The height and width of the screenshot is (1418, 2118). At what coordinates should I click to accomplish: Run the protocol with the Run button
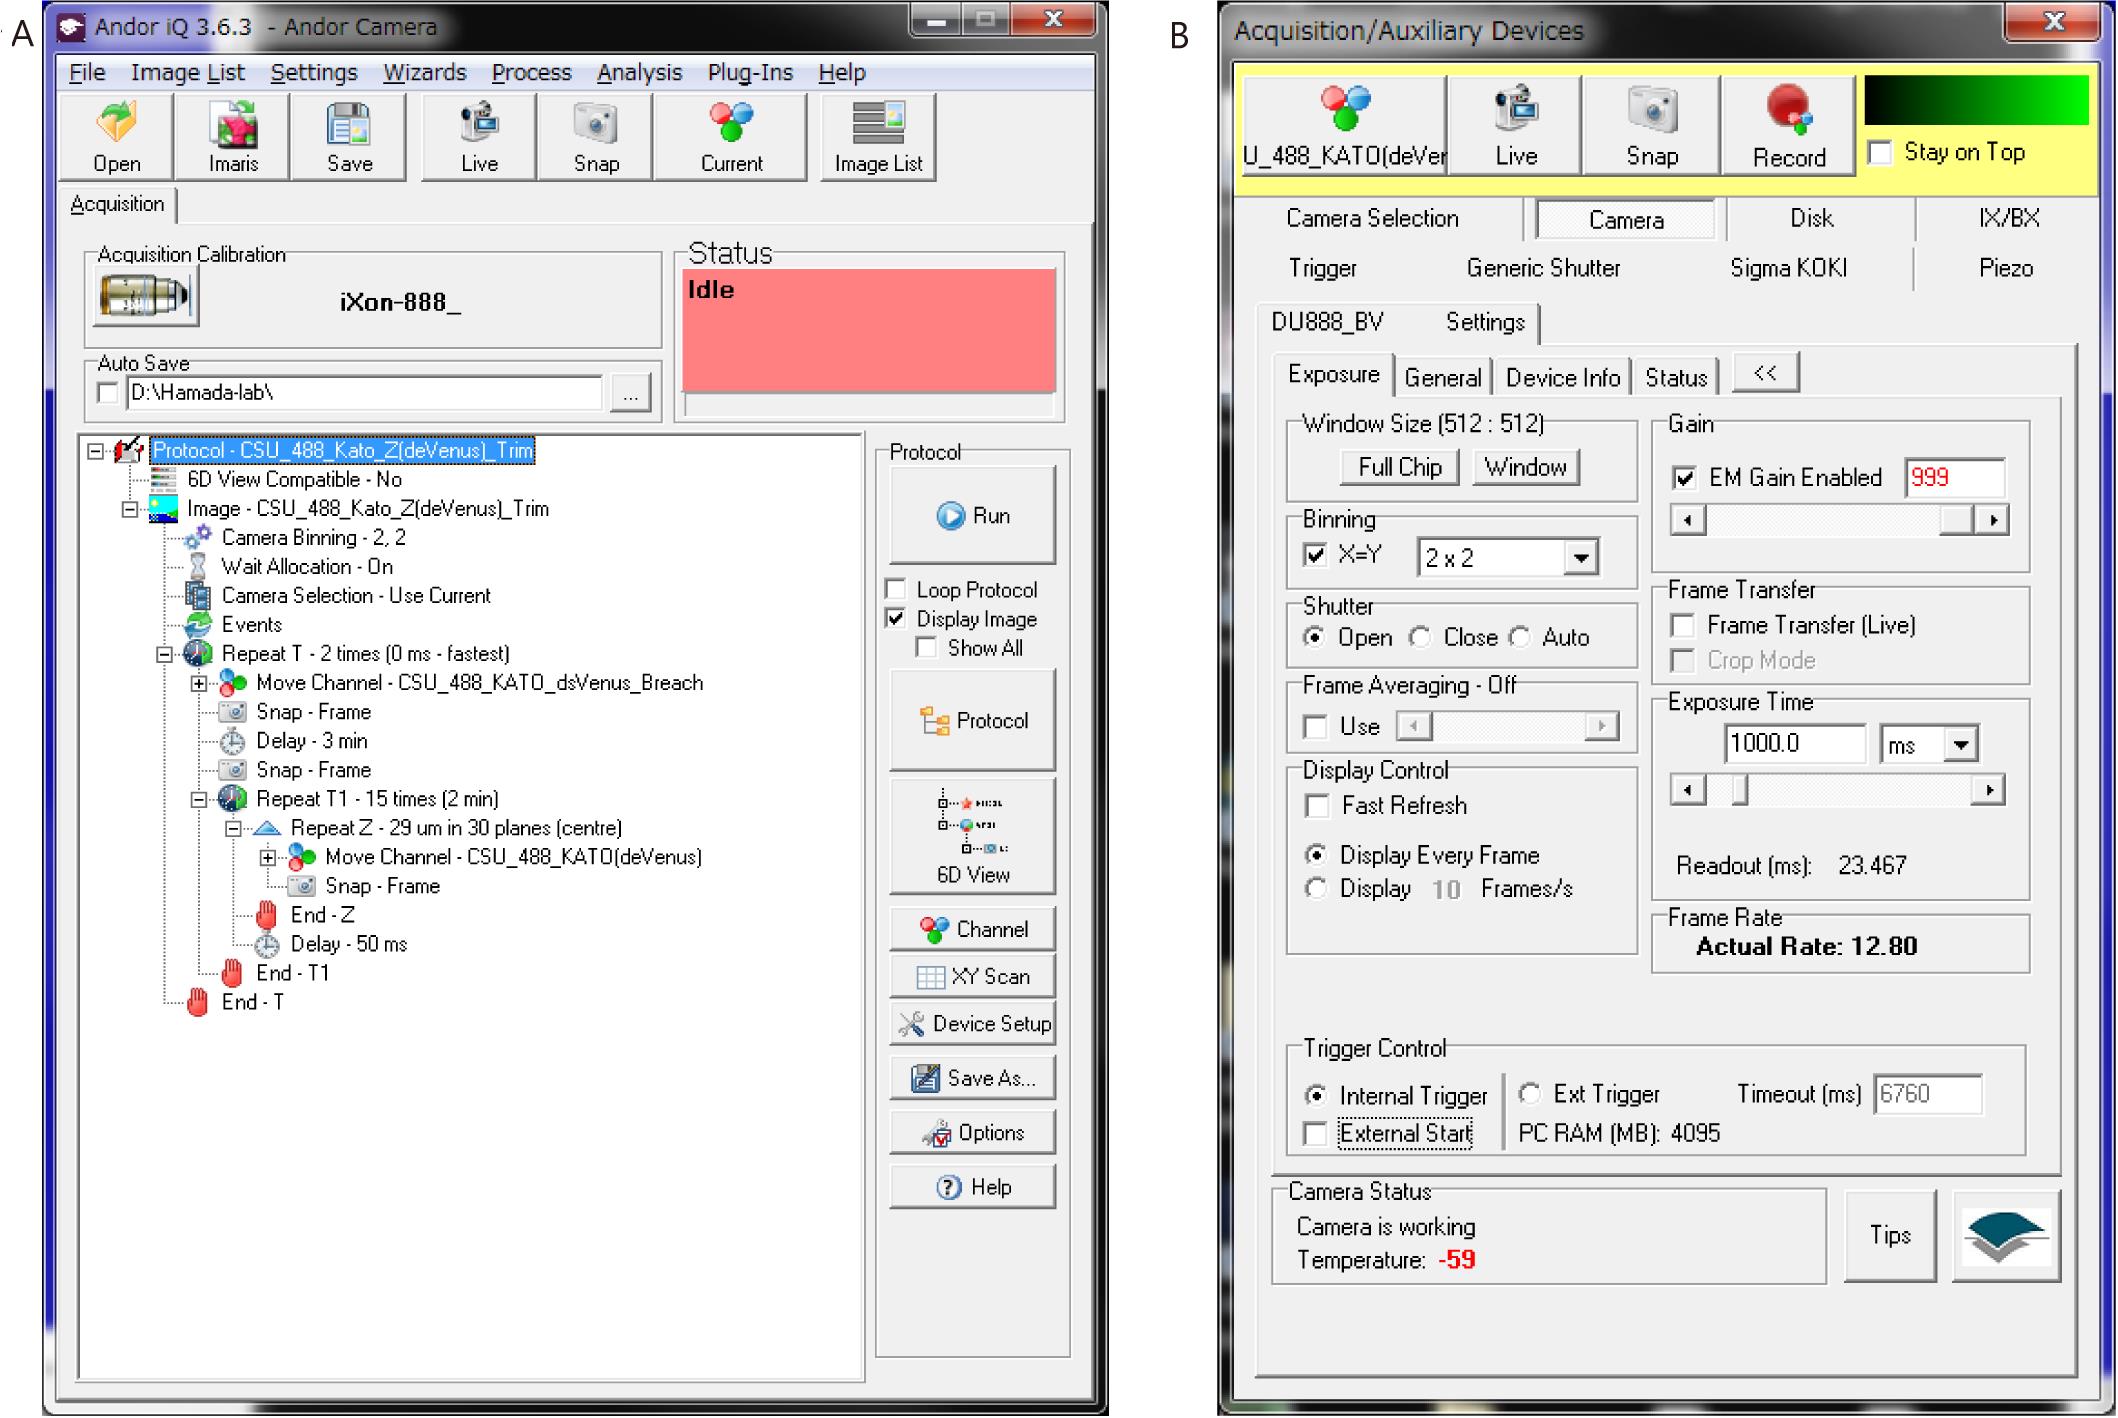click(x=972, y=516)
